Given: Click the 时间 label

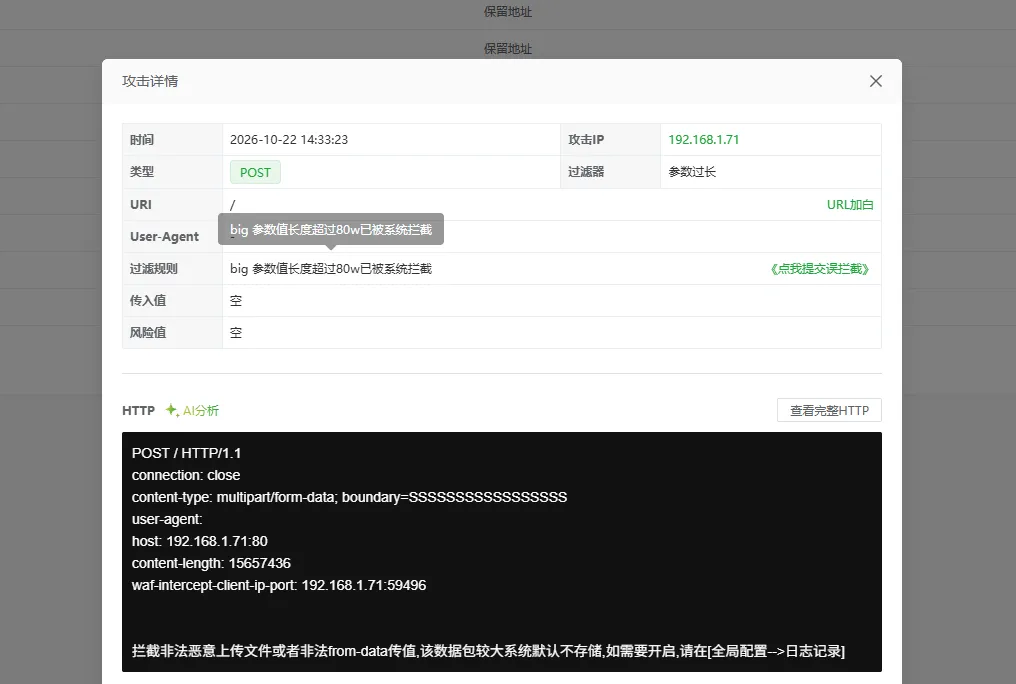Looking at the screenshot, I should 141,139.
